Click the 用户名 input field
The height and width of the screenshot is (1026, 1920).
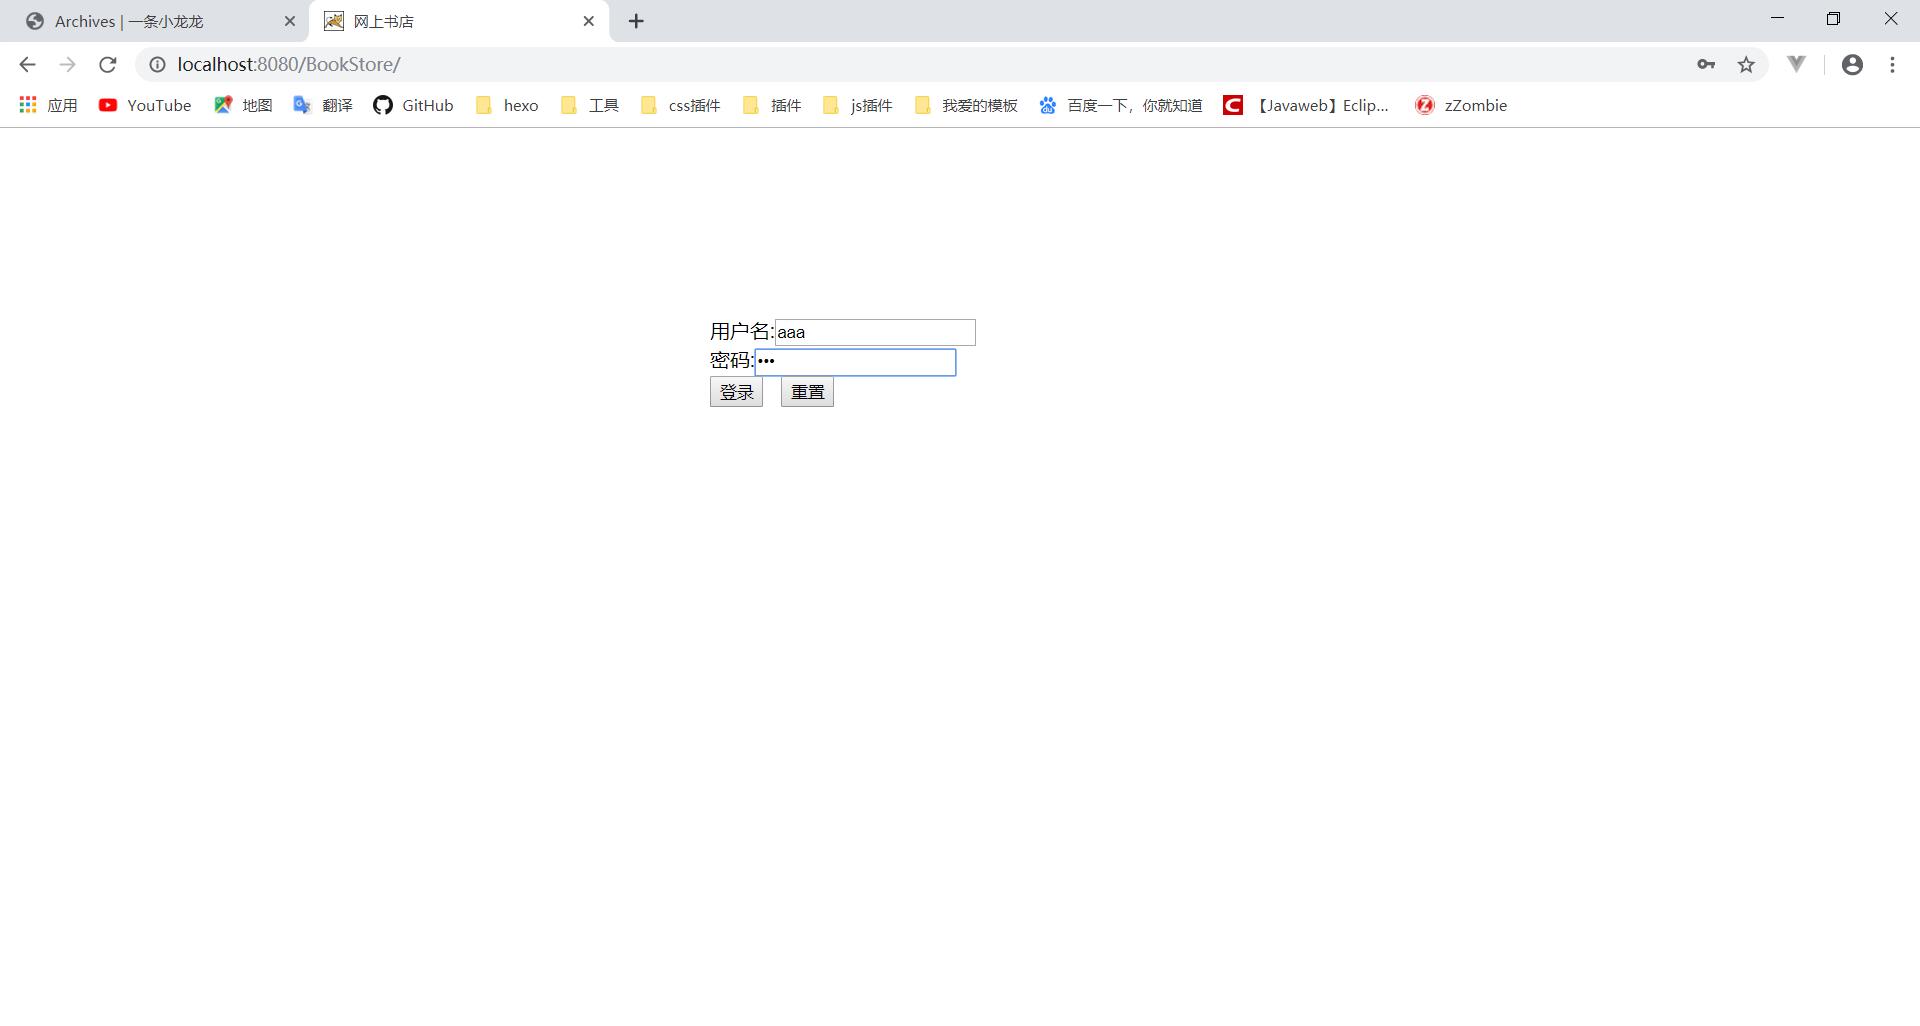coord(875,333)
